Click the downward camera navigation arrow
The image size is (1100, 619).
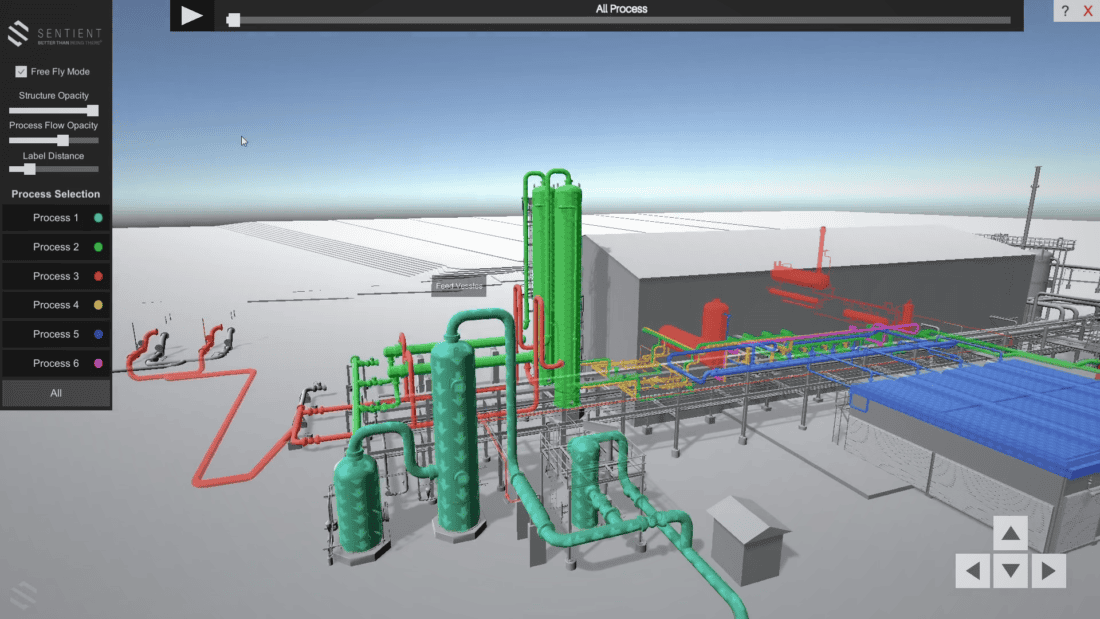click(1010, 571)
